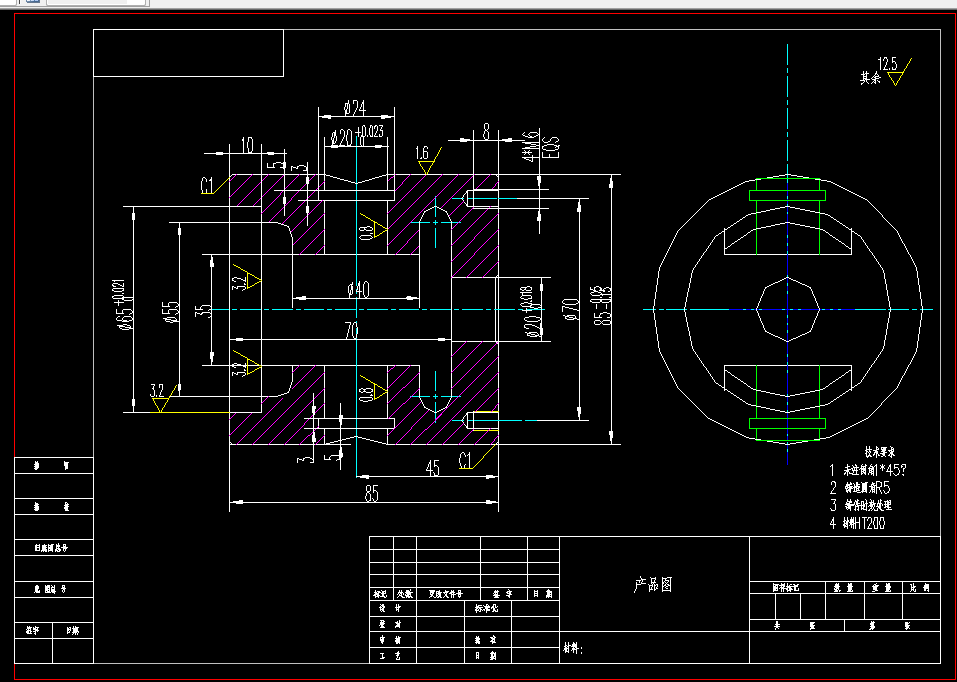Select the ø20 +0.018 right bore dimension
Image resolution: width=957 pixels, height=682 pixels.
click(532, 312)
